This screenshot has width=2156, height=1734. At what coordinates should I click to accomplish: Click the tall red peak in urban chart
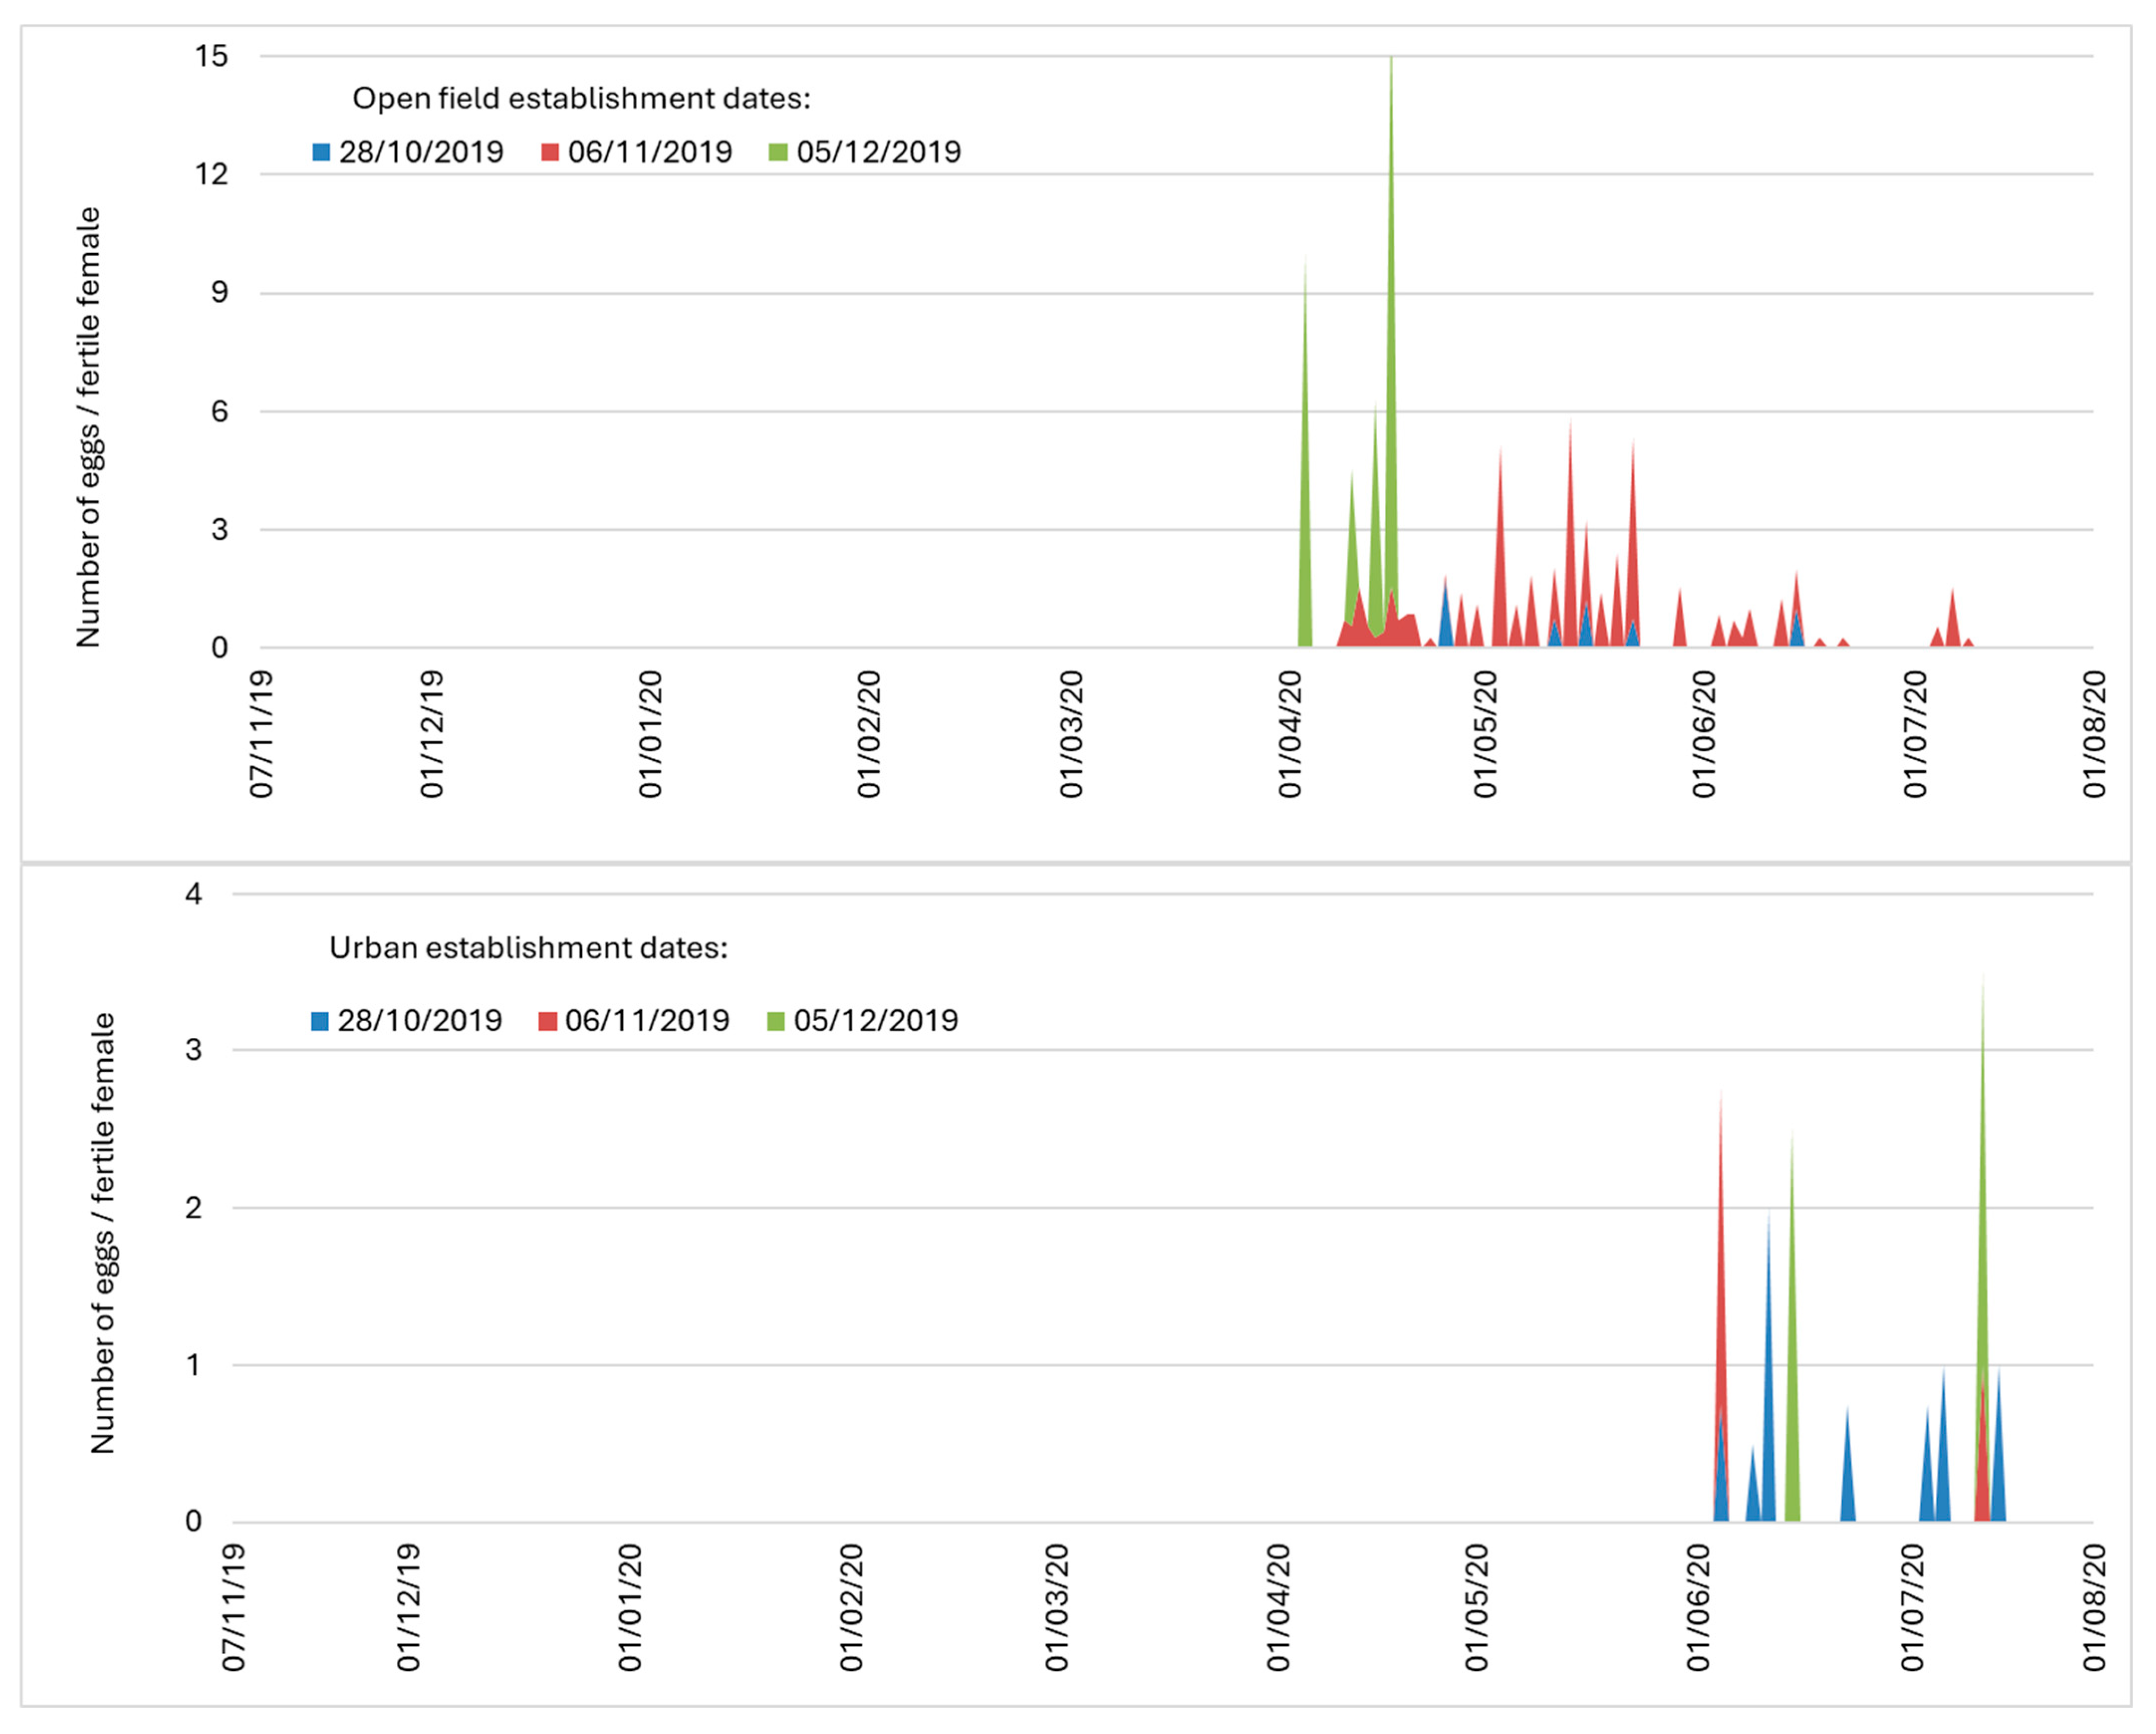tap(1720, 1300)
